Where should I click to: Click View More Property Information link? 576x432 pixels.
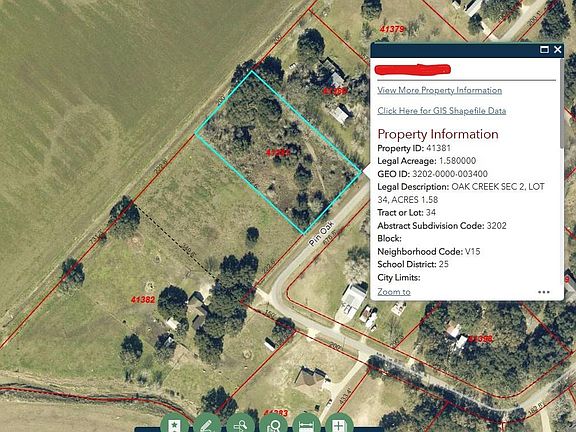[x=439, y=90]
